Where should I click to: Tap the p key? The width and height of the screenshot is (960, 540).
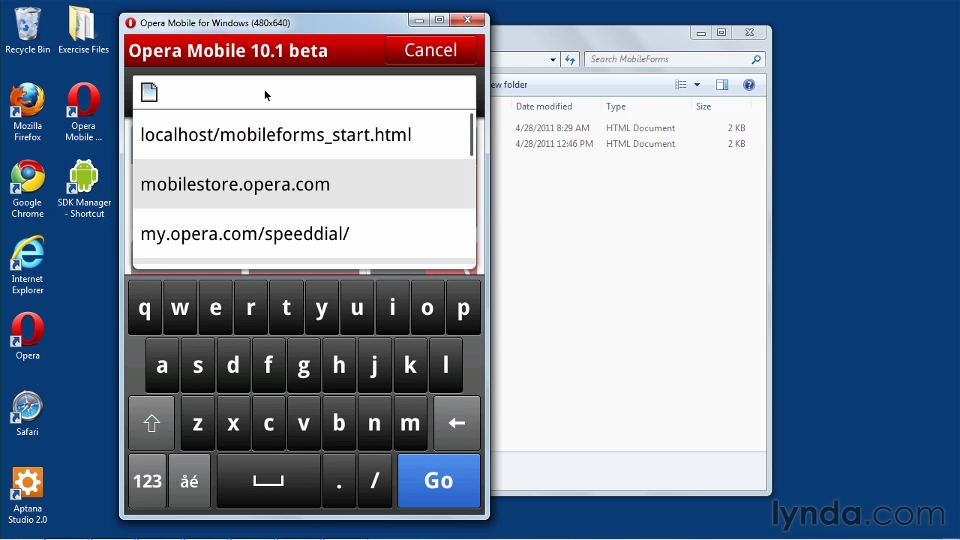(x=463, y=308)
